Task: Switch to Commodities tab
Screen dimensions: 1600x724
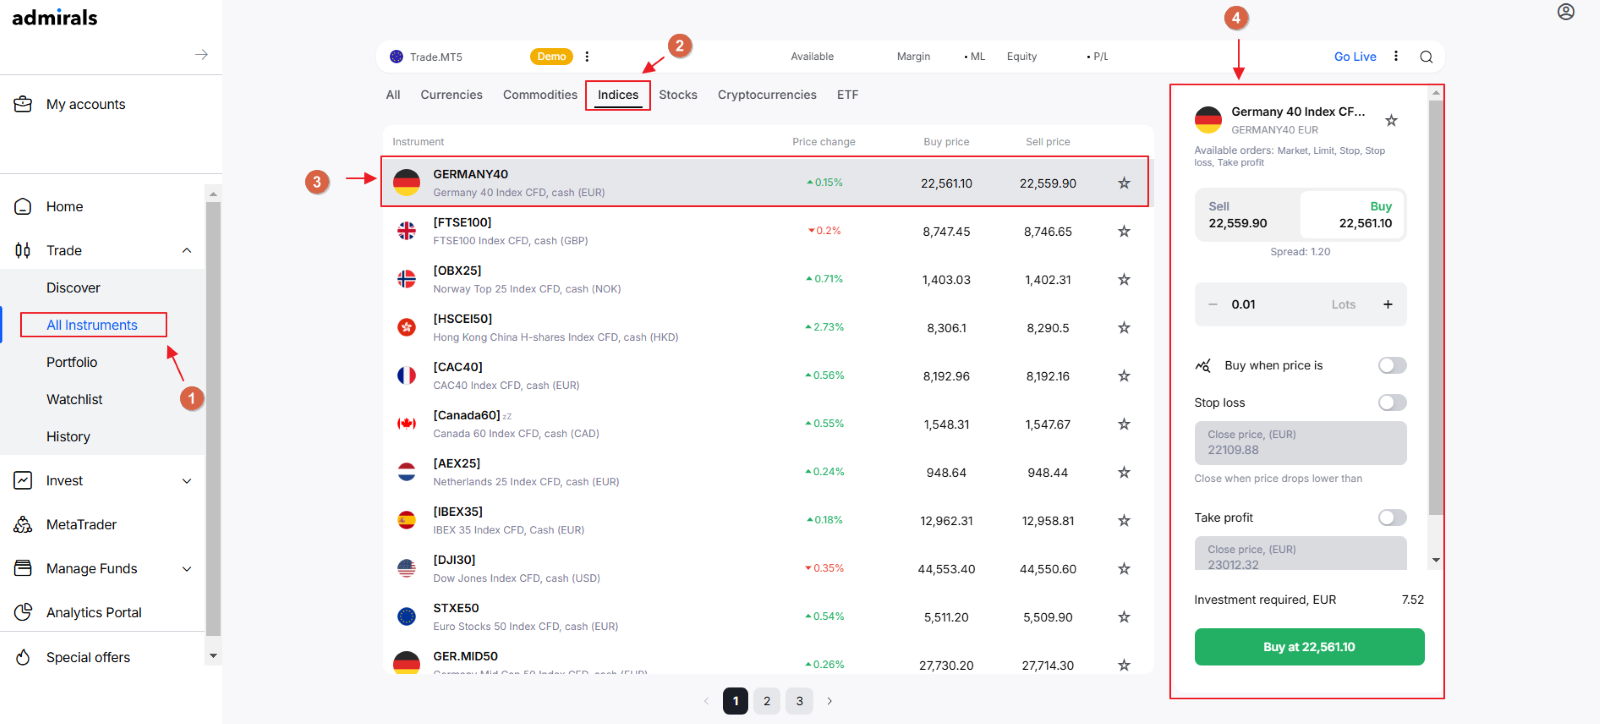Action: click(540, 95)
